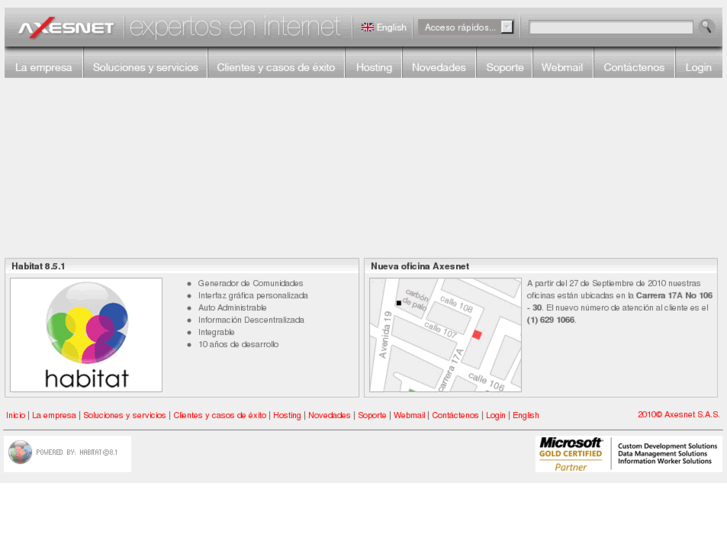Click the UK flag icon

(x=367, y=27)
